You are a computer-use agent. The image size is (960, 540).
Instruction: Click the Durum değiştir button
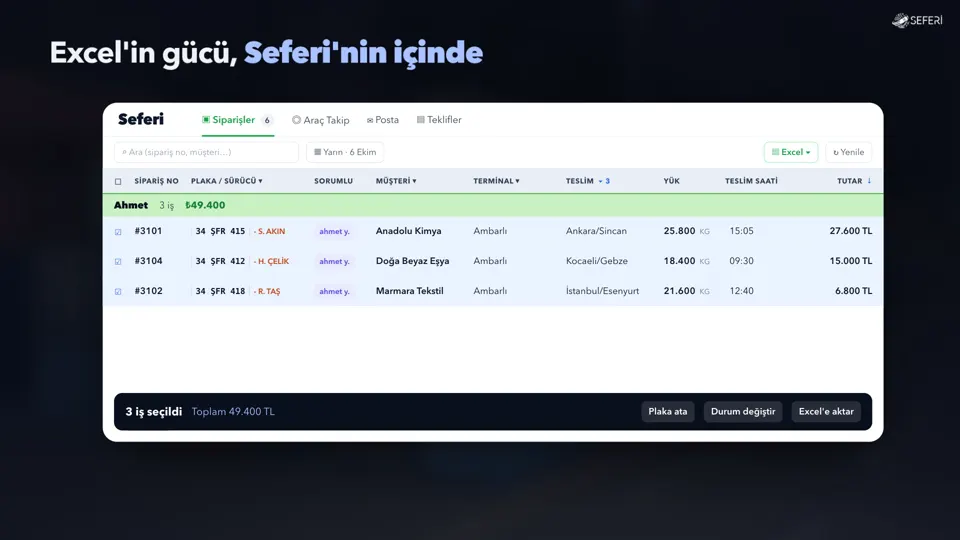pyautogui.click(x=743, y=411)
